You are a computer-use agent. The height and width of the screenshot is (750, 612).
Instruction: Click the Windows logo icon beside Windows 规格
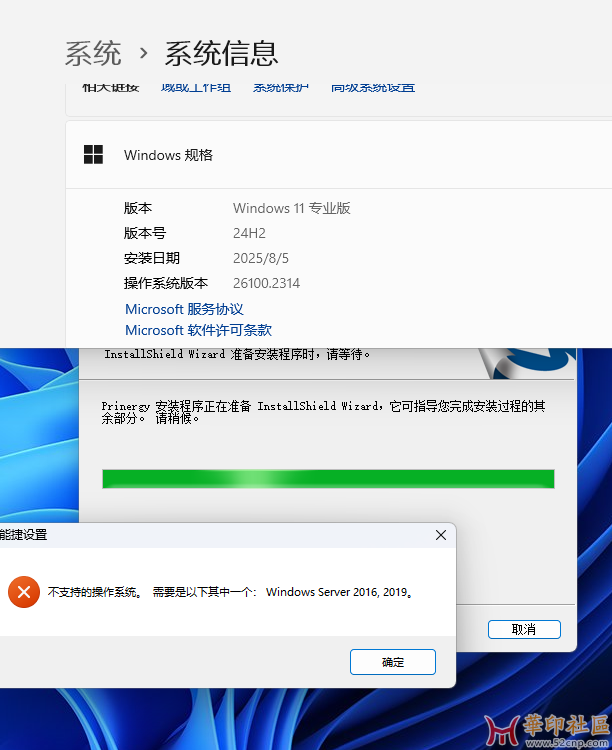click(93, 154)
